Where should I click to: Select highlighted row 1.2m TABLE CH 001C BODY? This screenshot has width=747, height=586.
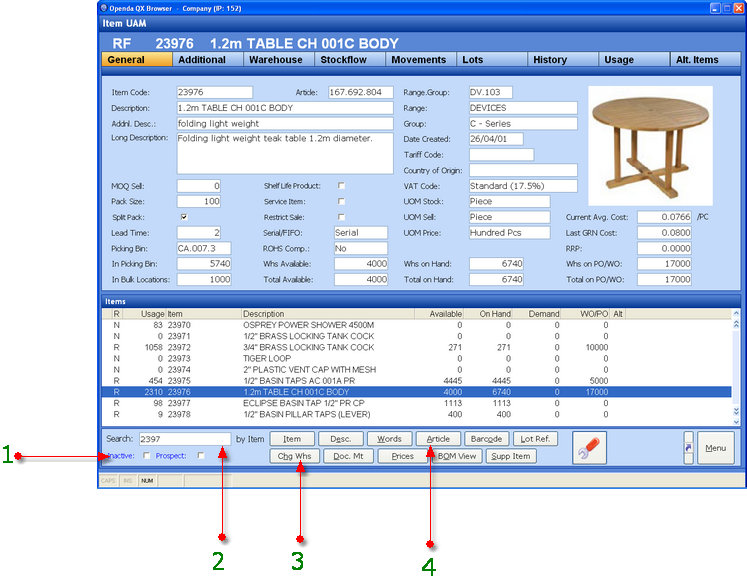coord(417,392)
